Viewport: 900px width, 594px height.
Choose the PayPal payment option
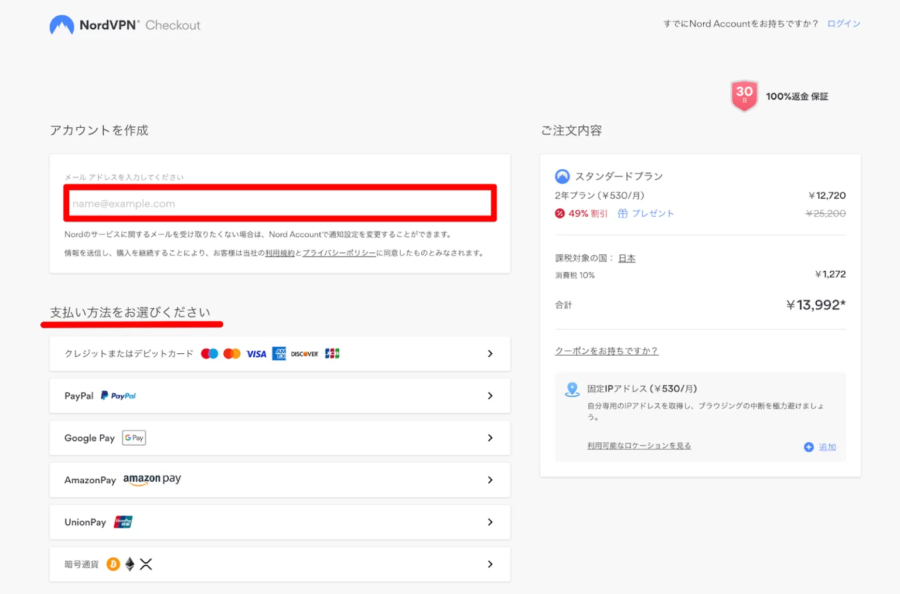coord(280,395)
